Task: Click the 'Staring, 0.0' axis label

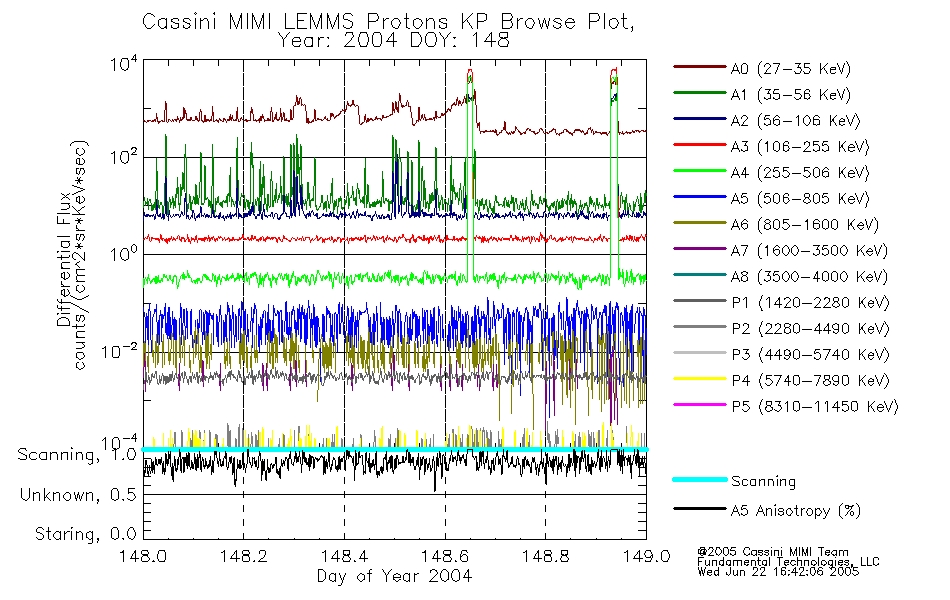Action: 85,534
